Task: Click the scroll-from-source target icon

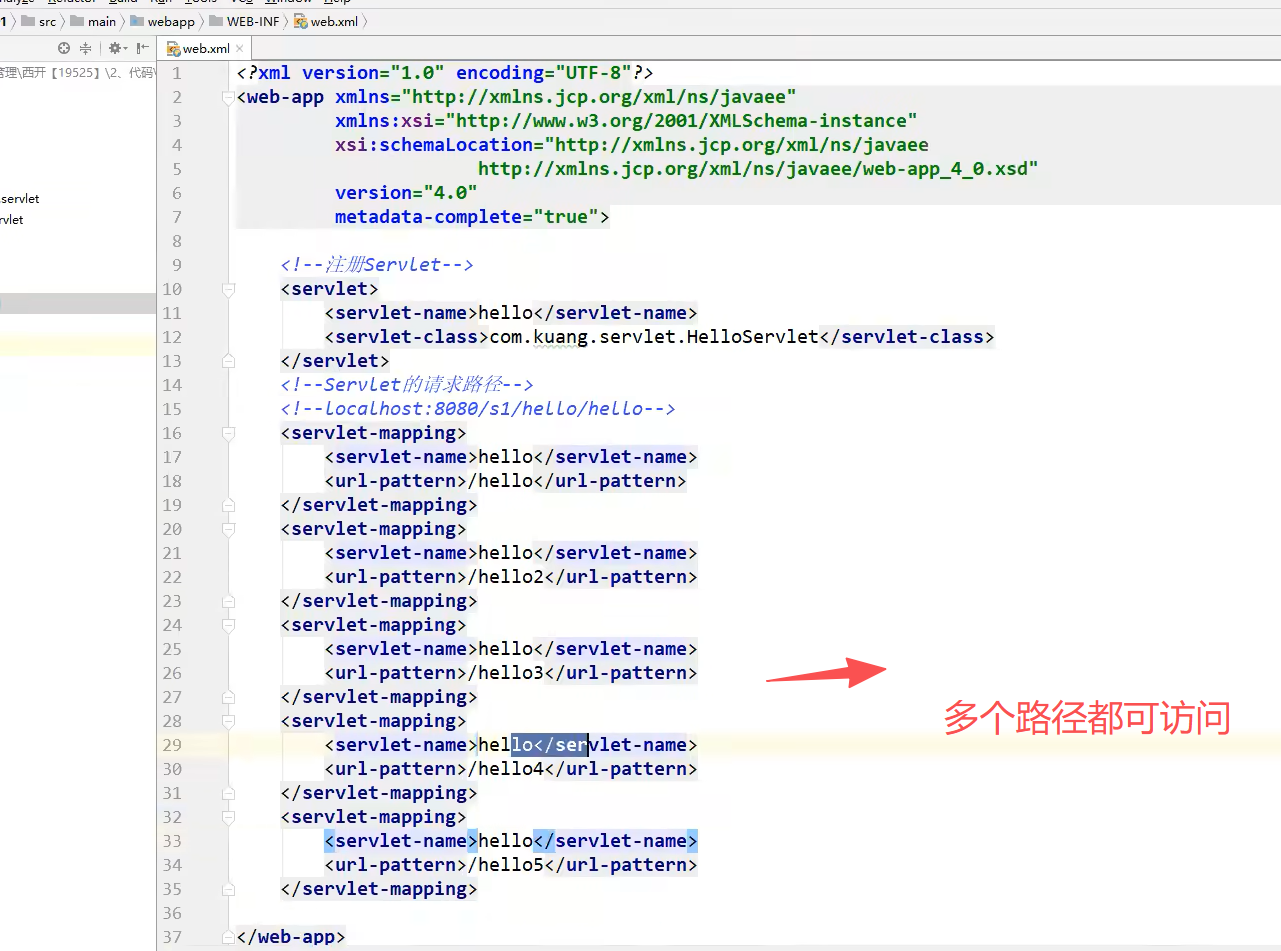Action: click(x=64, y=48)
